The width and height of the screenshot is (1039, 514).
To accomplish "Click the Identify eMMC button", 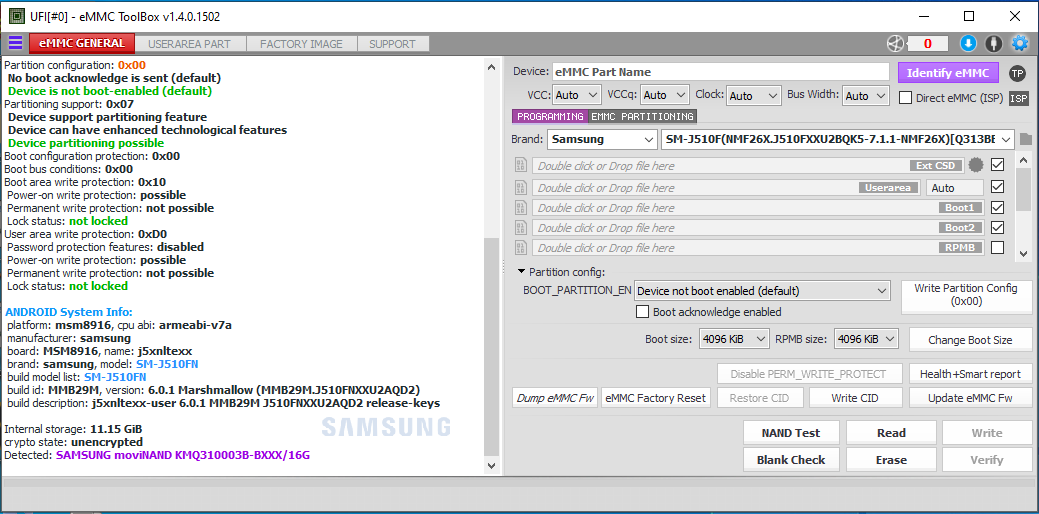I will click(948, 73).
